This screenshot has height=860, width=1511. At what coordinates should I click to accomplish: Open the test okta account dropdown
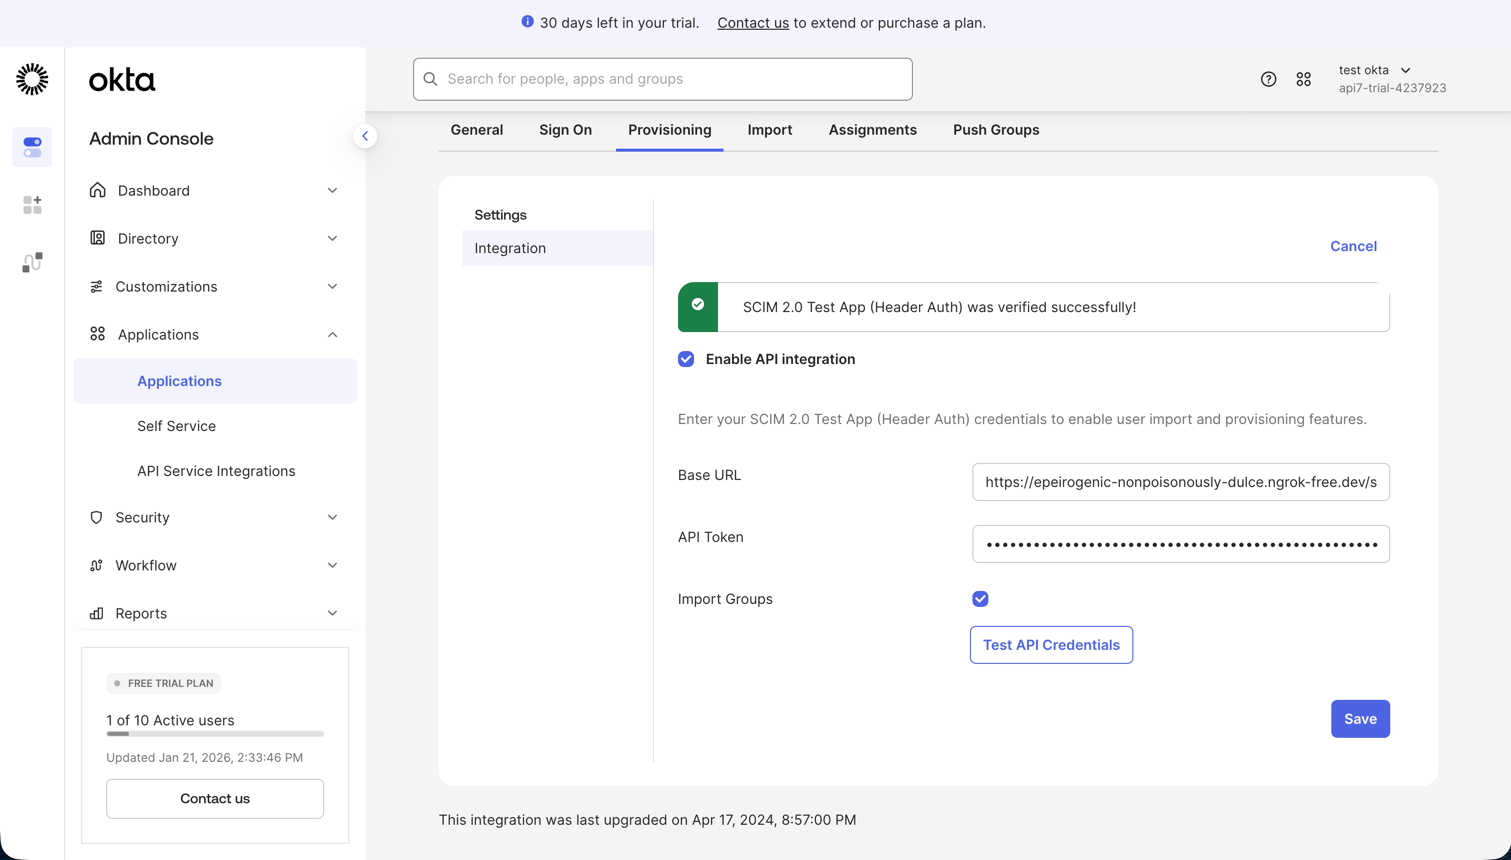(x=1376, y=70)
